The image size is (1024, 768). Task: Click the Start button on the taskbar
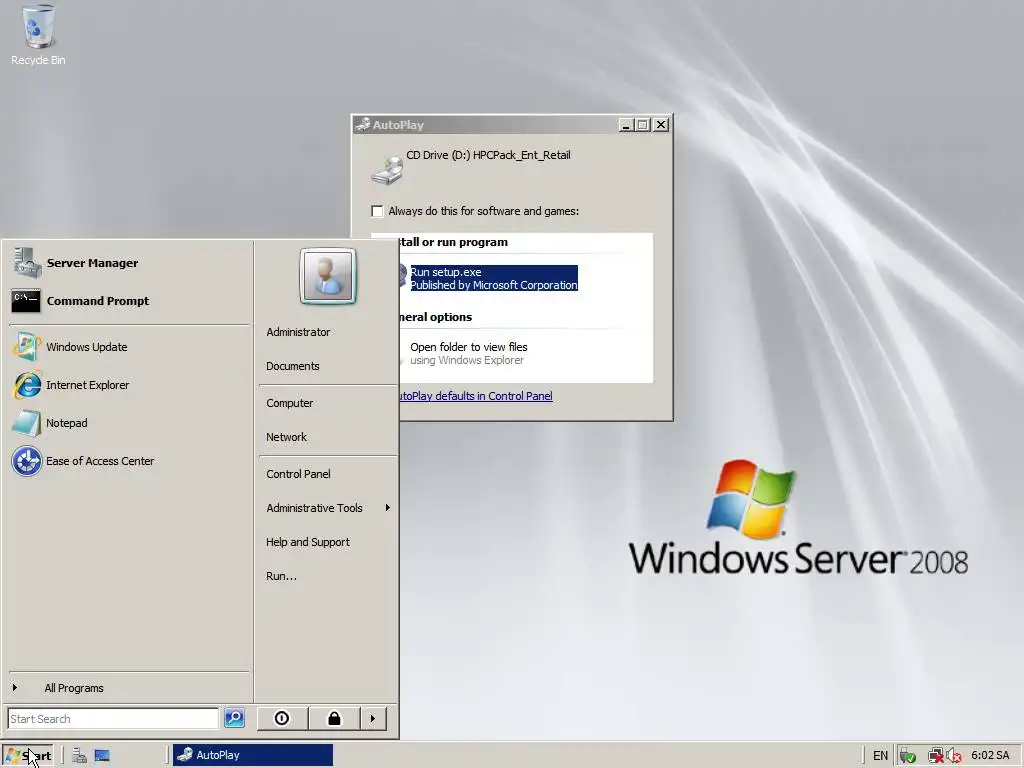click(x=27, y=756)
